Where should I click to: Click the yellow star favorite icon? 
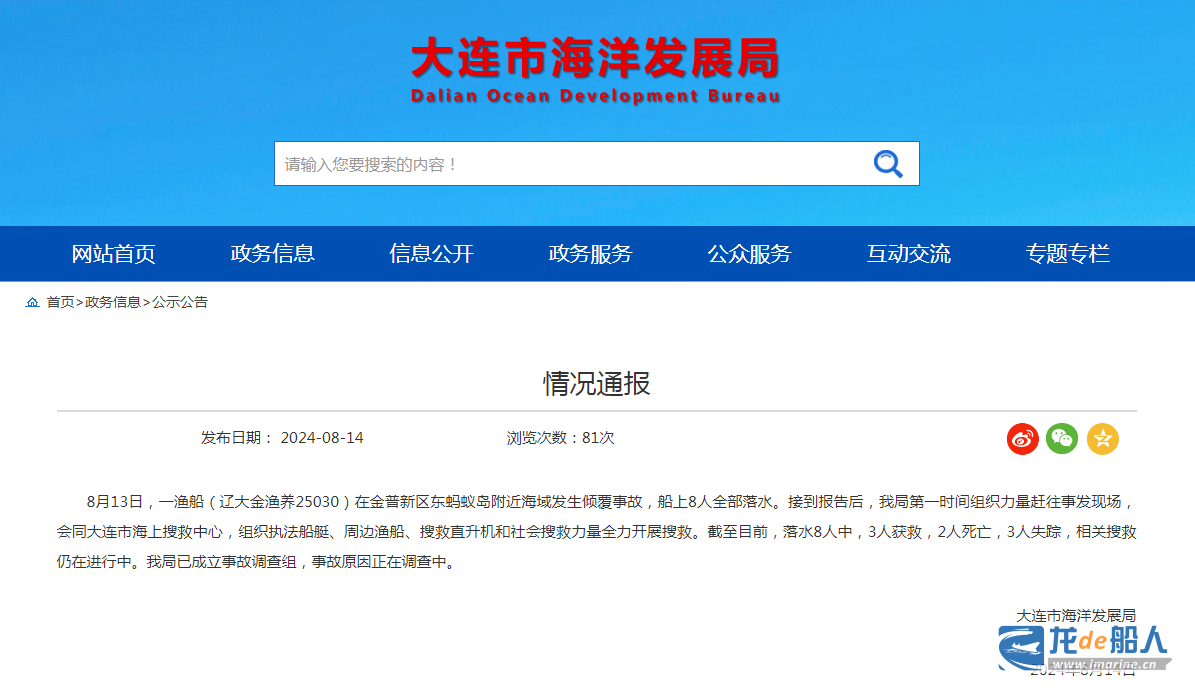pyautogui.click(x=1102, y=439)
